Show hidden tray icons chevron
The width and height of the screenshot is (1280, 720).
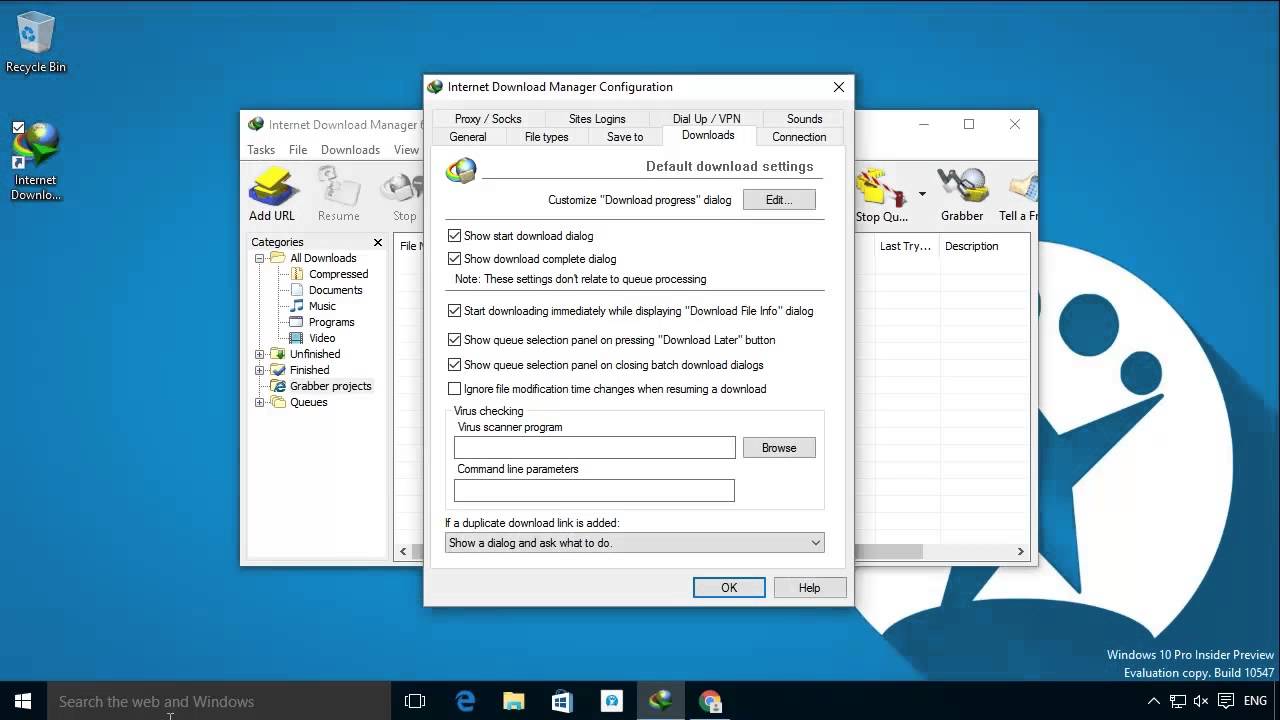(x=1153, y=701)
